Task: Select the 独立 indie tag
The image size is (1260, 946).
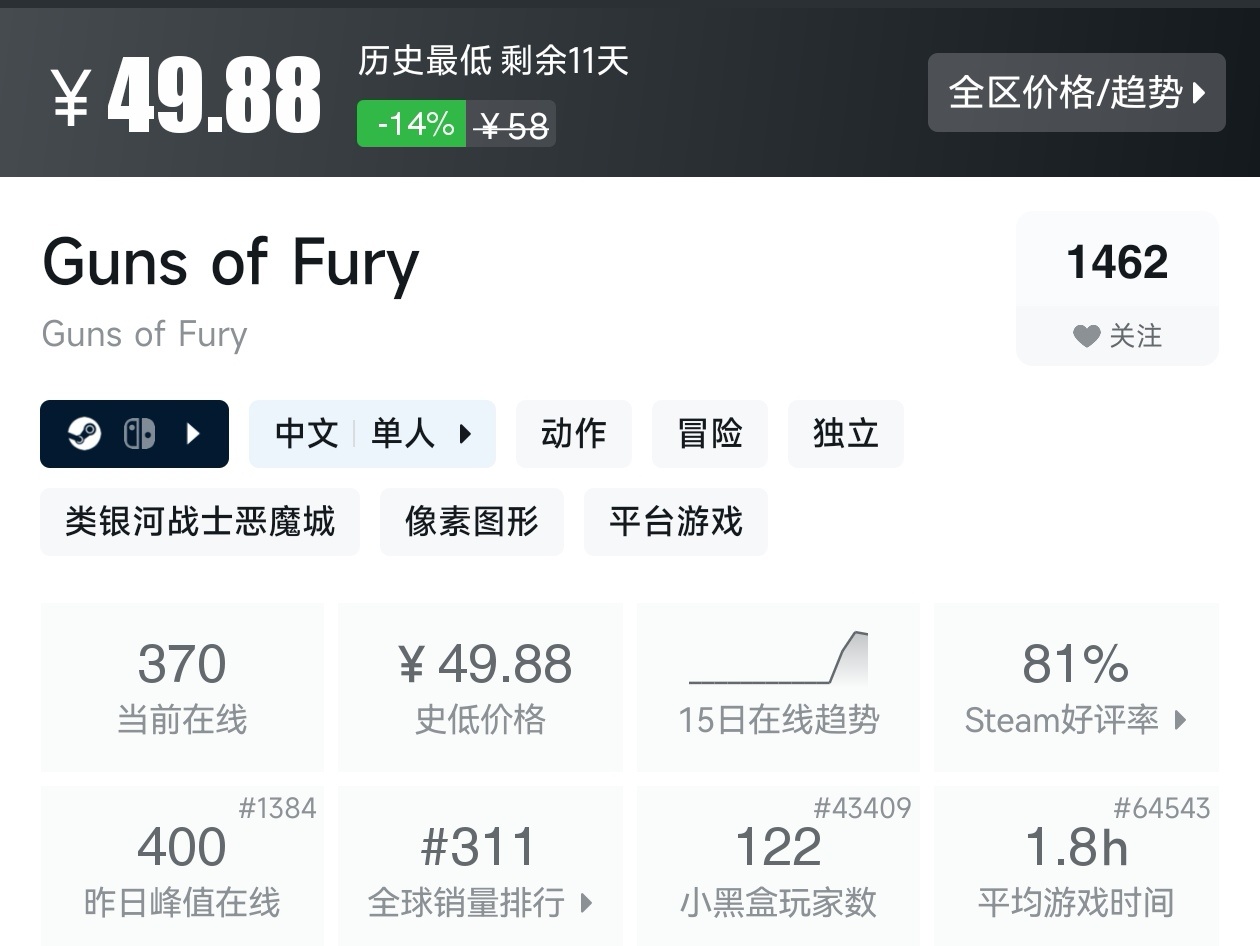Action: (x=845, y=434)
